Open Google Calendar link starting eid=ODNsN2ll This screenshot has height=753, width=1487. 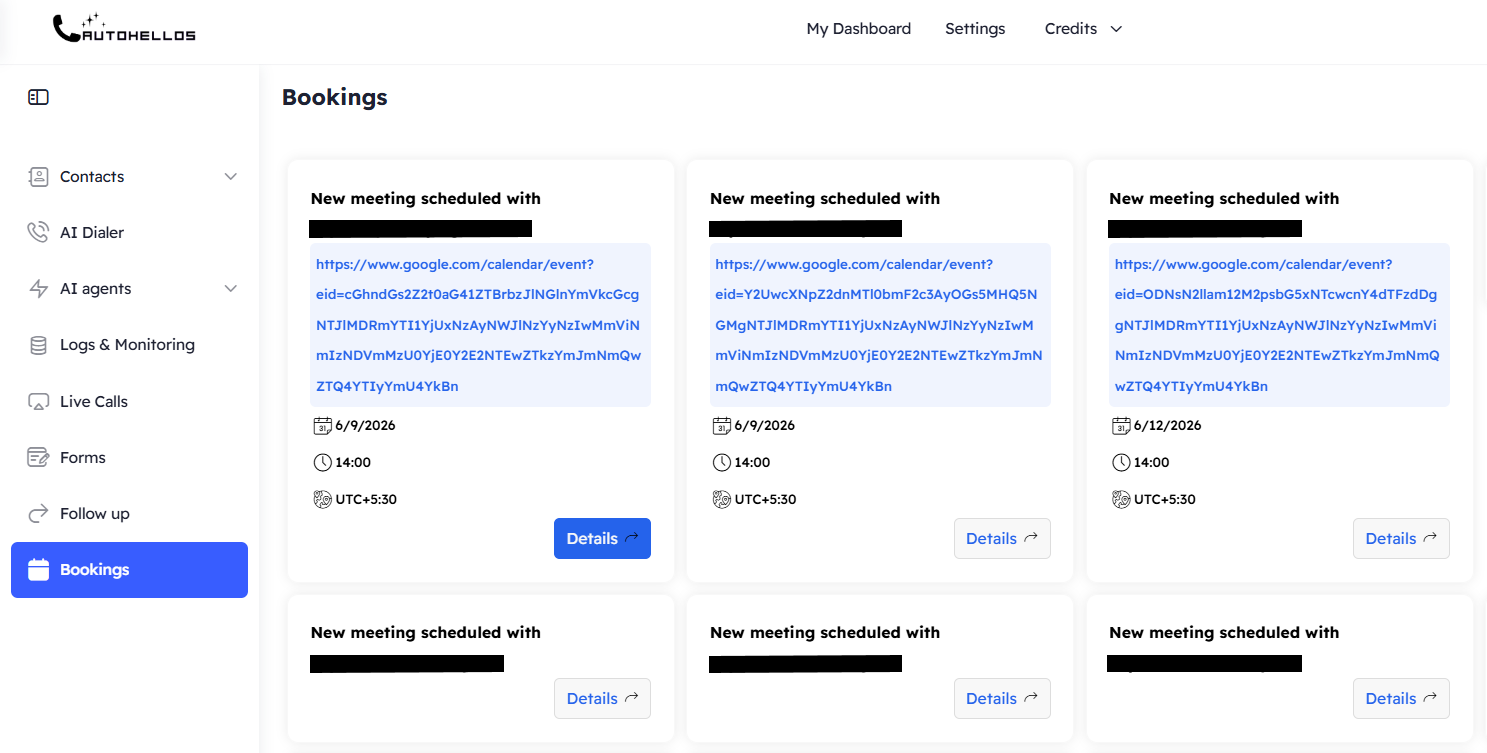(1279, 325)
